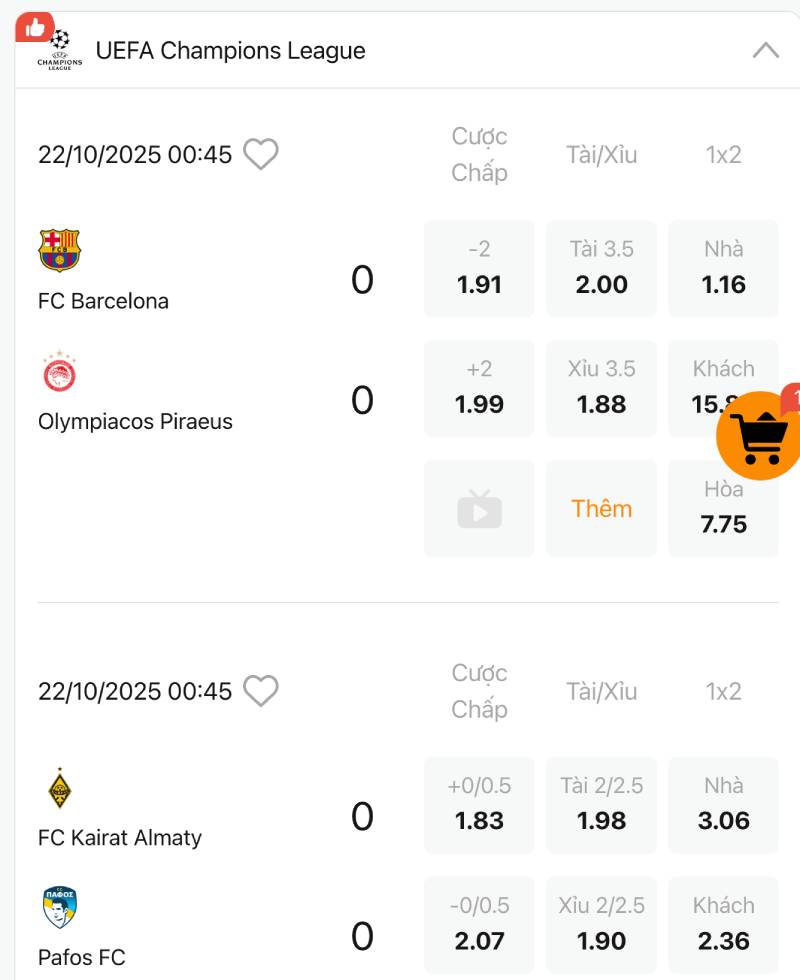Click the FC Kairat Almaty crest

click(60, 788)
